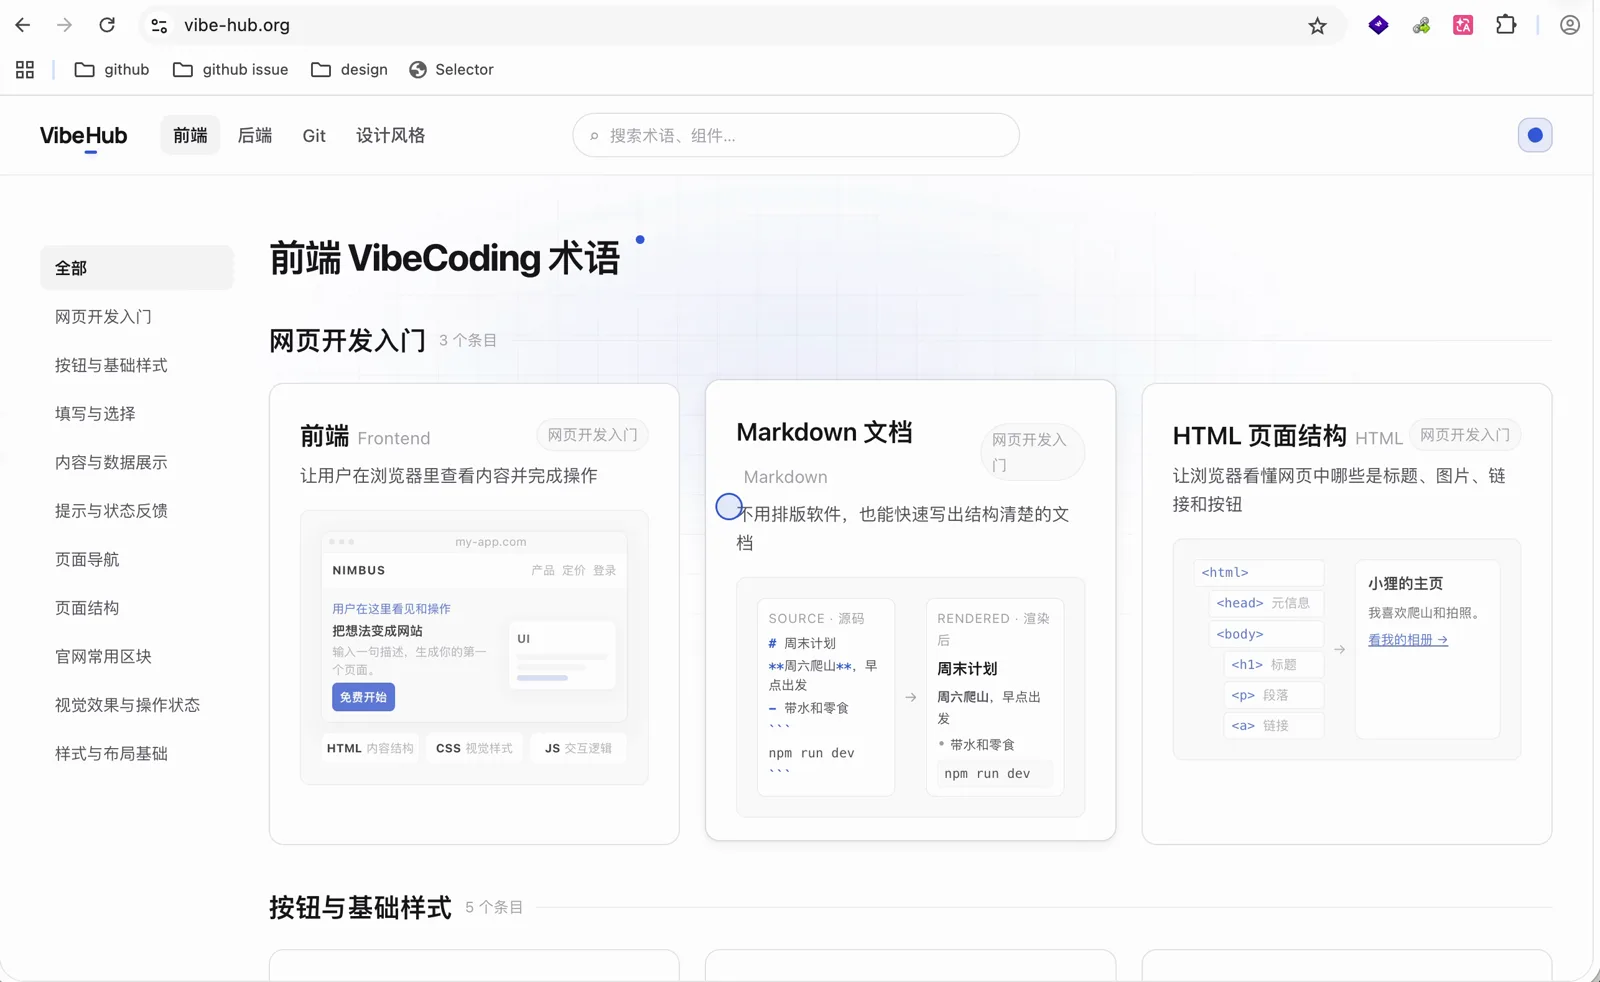This screenshot has width=1600, height=982.
Task: Click the <a> 链接 tag box
Action: [1273, 725]
